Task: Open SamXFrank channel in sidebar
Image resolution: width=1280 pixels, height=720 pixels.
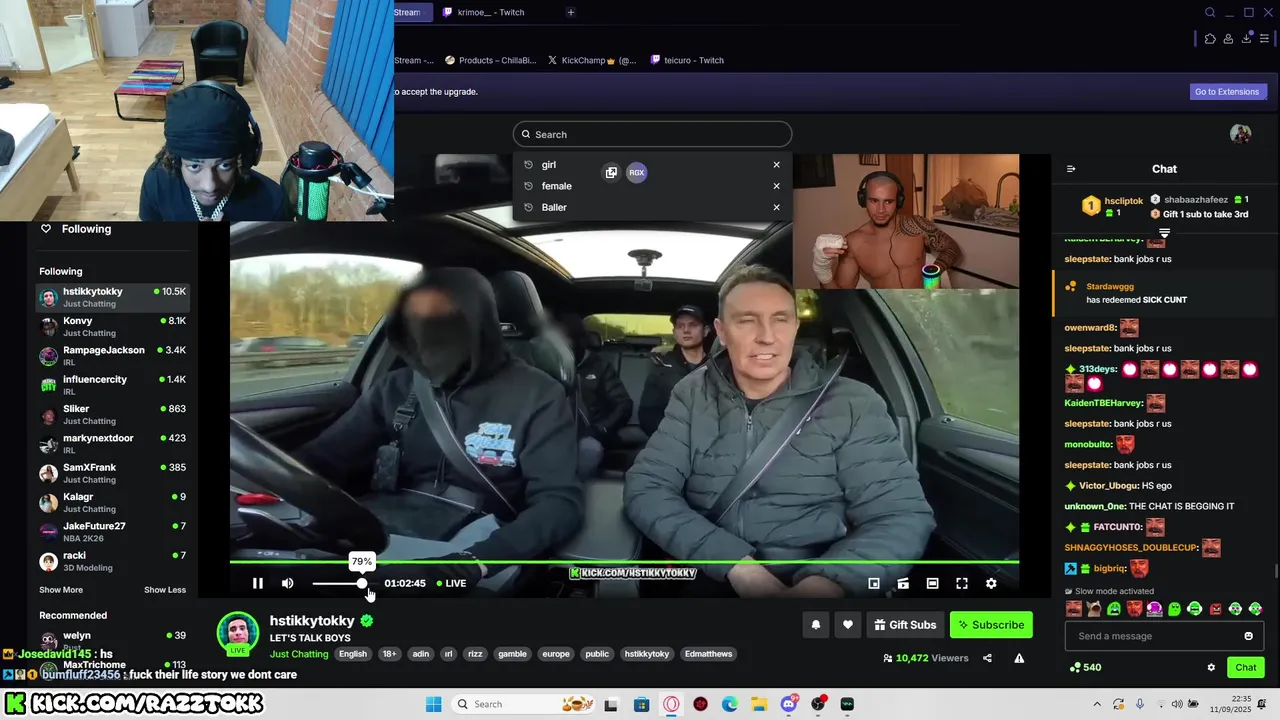Action: (113, 473)
